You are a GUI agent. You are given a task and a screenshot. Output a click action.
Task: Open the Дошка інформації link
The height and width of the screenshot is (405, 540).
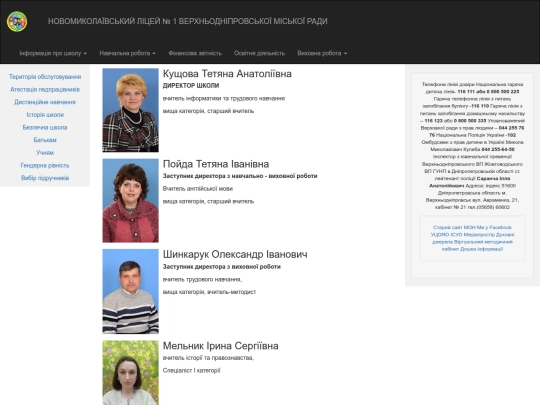pos(481,249)
